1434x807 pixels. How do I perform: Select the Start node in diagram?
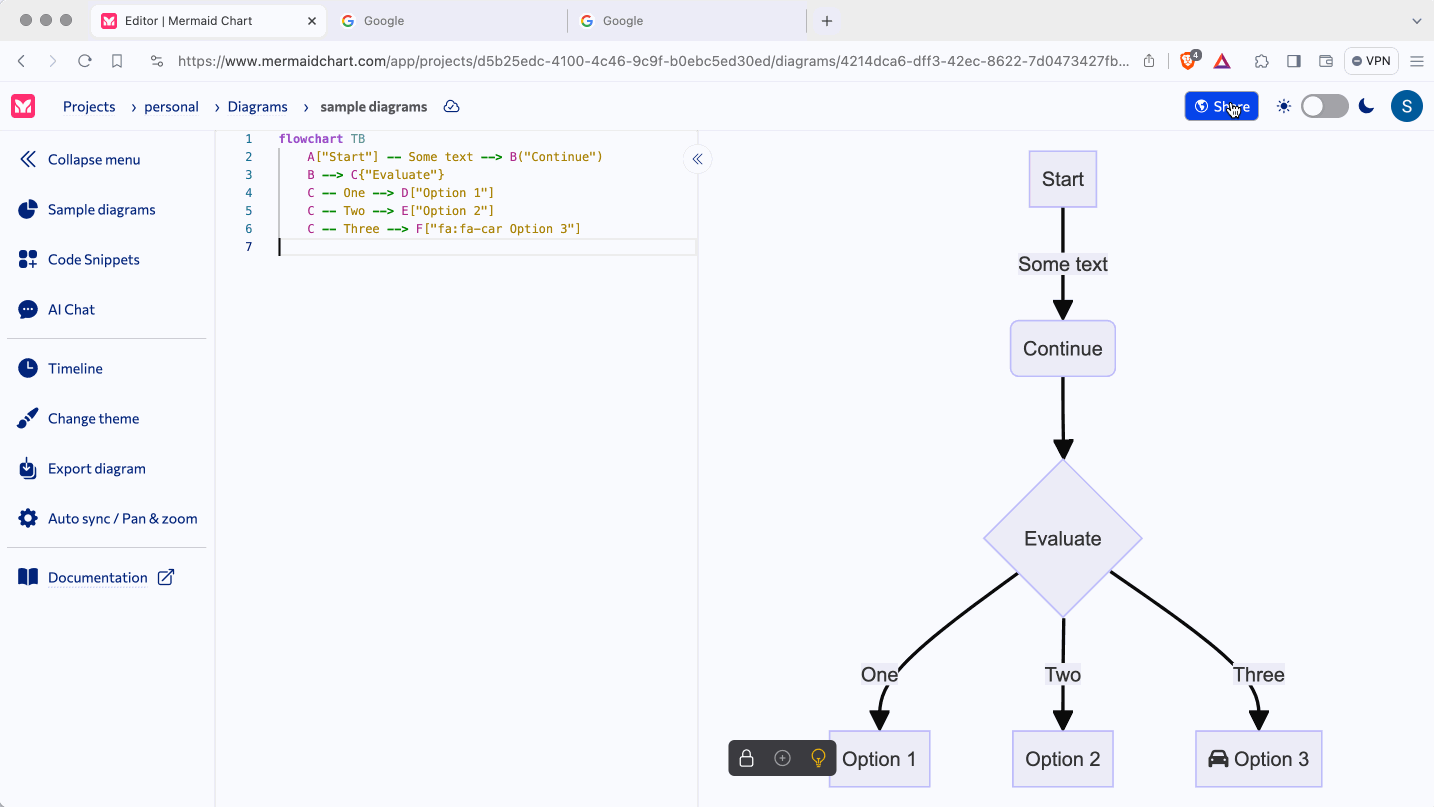click(x=1062, y=179)
